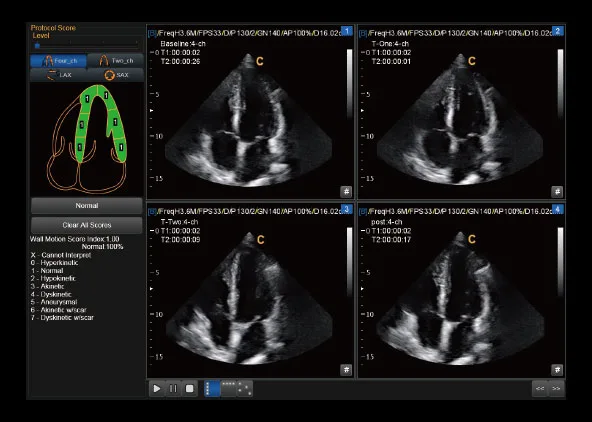Click the # icon on T-One 4-ch panel
The height and width of the screenshot is (422, 592).
[x=557, y=192]
